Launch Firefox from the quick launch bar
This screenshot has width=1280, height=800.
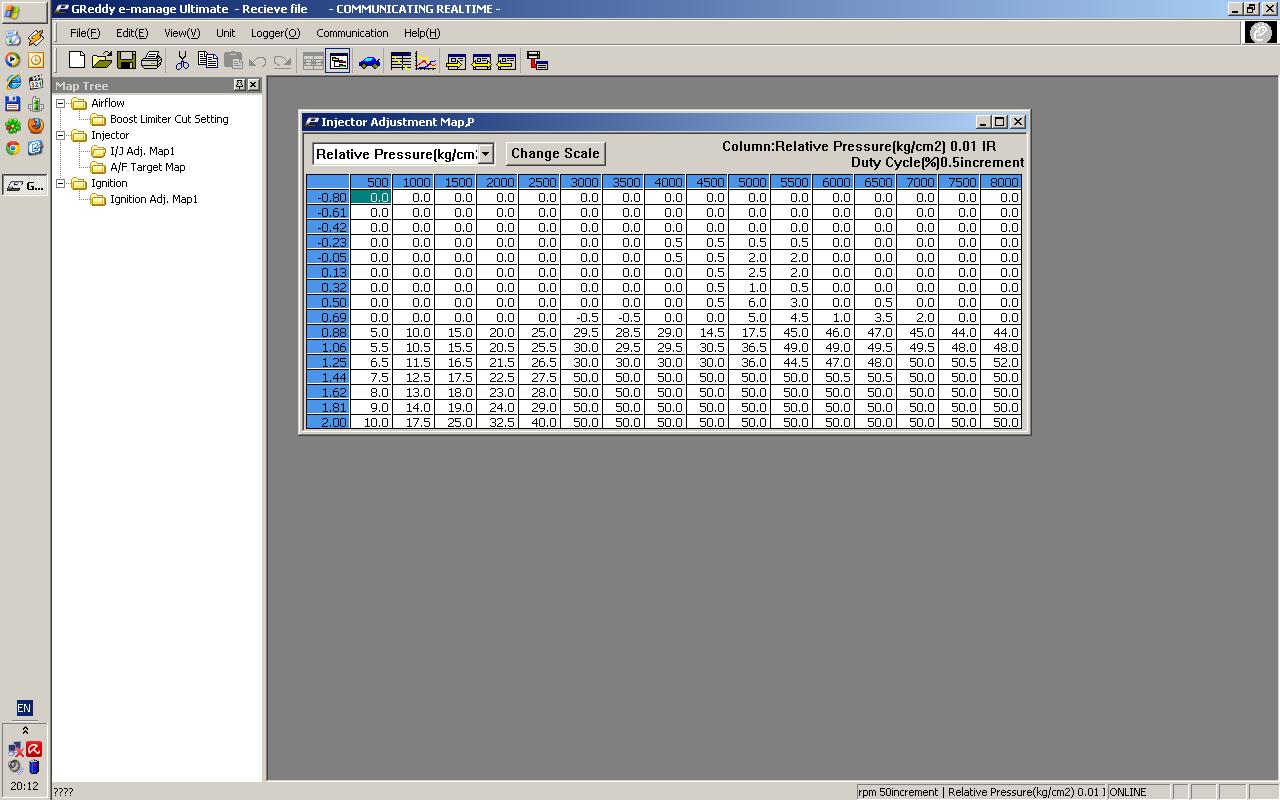click(x=35, y=125)
